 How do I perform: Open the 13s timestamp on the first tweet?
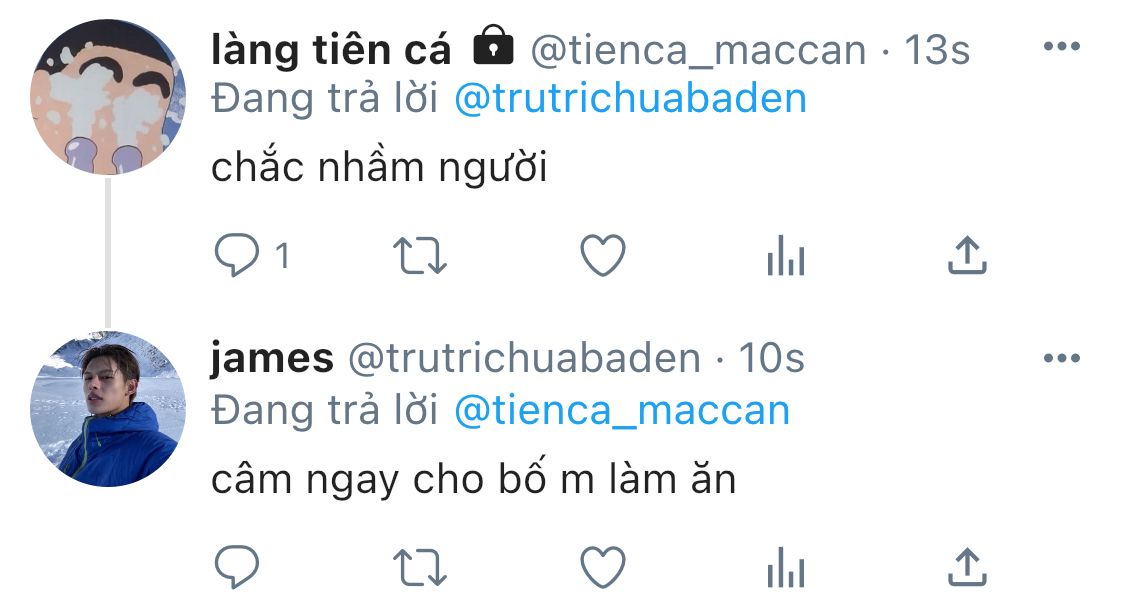(937, 50)
